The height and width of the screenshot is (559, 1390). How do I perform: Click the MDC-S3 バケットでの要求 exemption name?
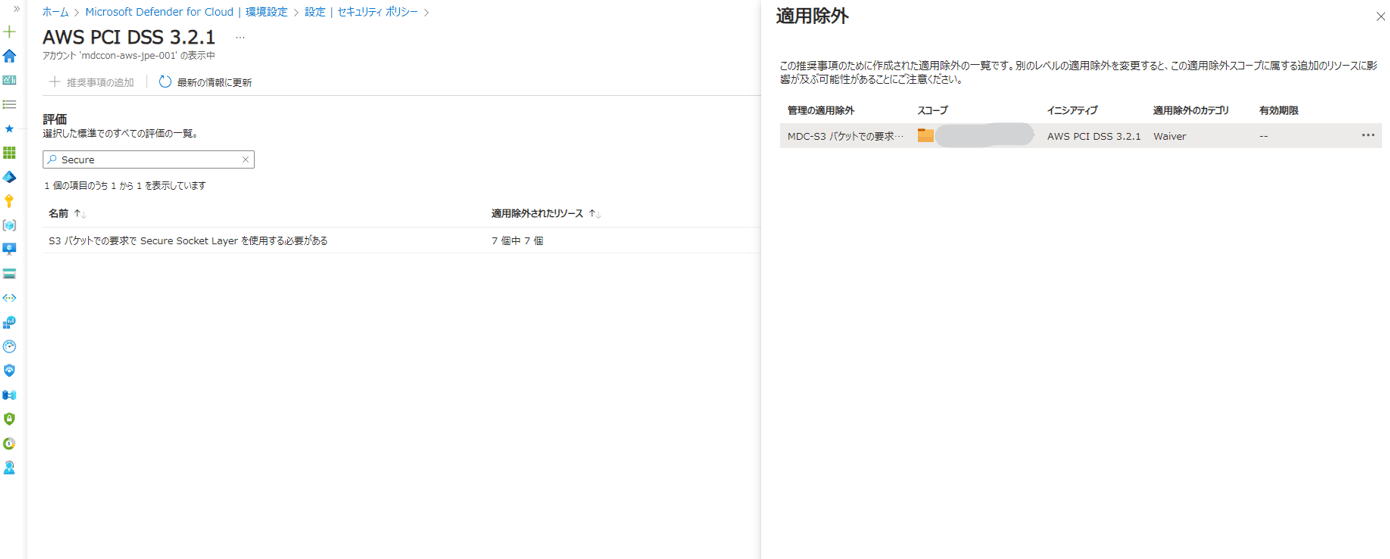(845, 136)
